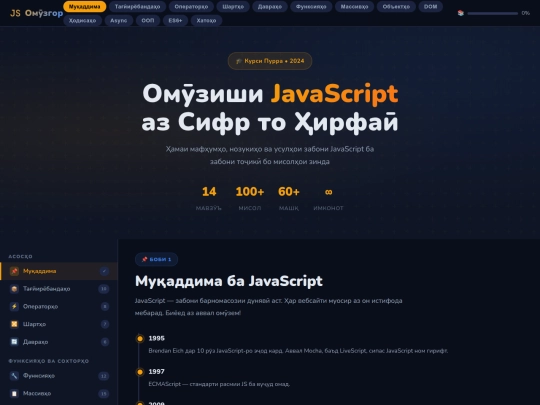Image resolution: width=540 pixels, height=405 pixels.
Task: Click the shuffle icon next to Шартҳо
Action: tap(14, 324)
